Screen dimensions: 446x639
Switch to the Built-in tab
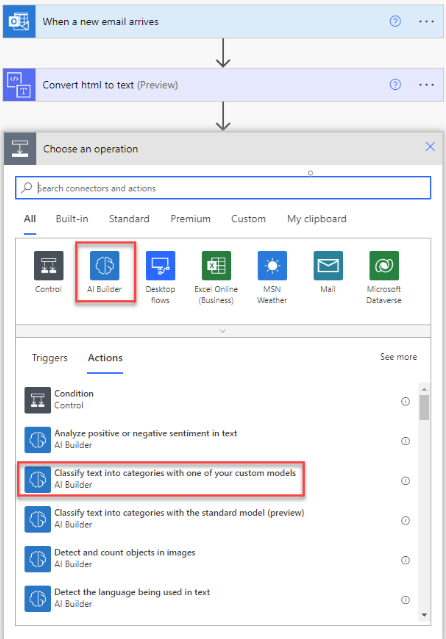tap(72, 219)
